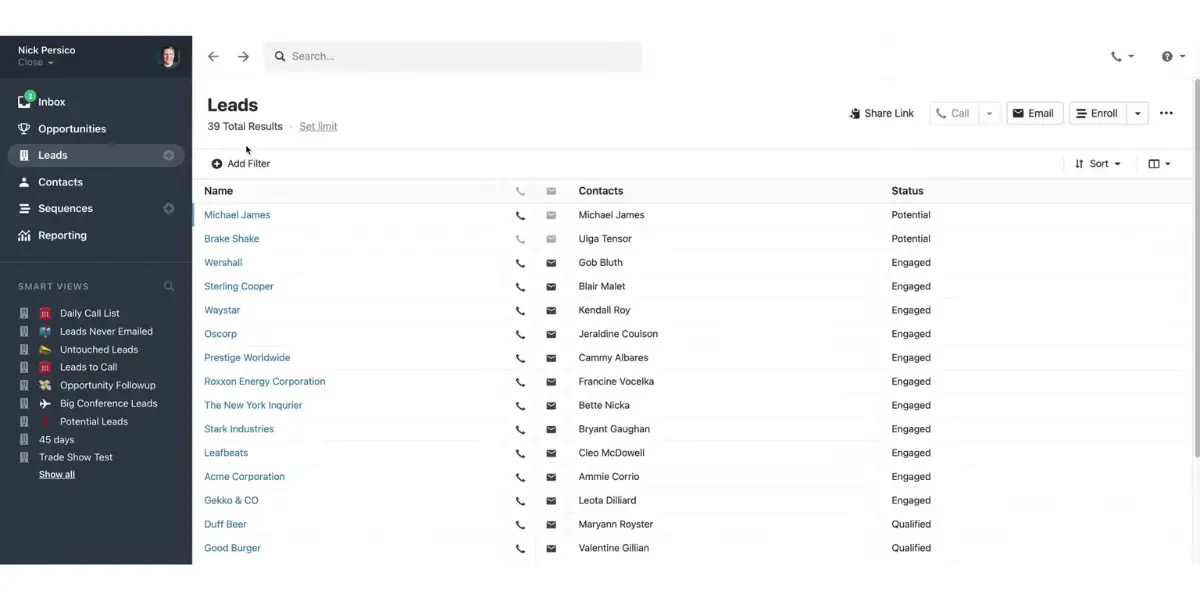Click the email icon in Wershall row
Viewport: 1200px width, 600px height.
[x=551, y=263]
